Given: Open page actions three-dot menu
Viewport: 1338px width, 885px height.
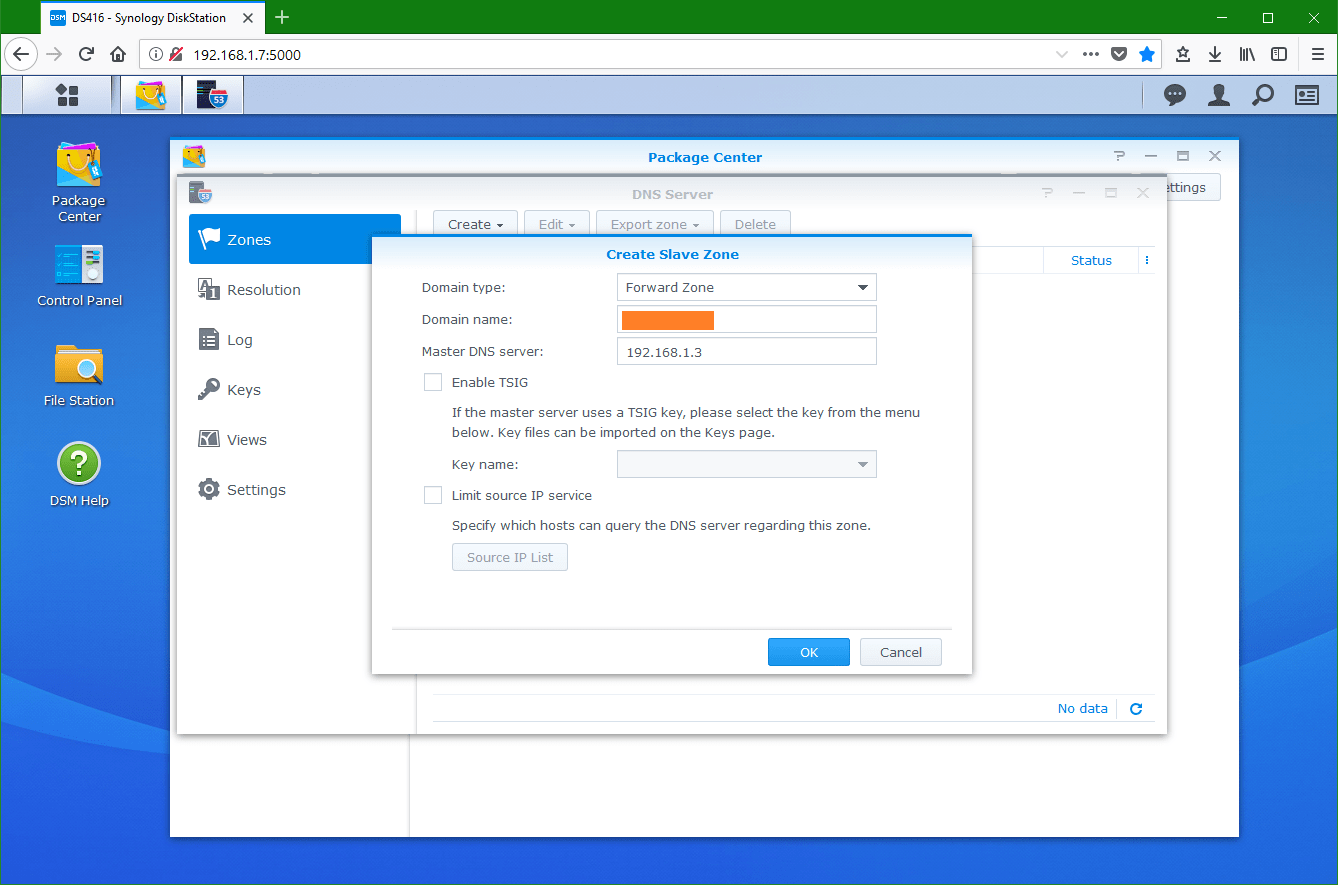Looking at the screenshot, I should pos(1091,54).
